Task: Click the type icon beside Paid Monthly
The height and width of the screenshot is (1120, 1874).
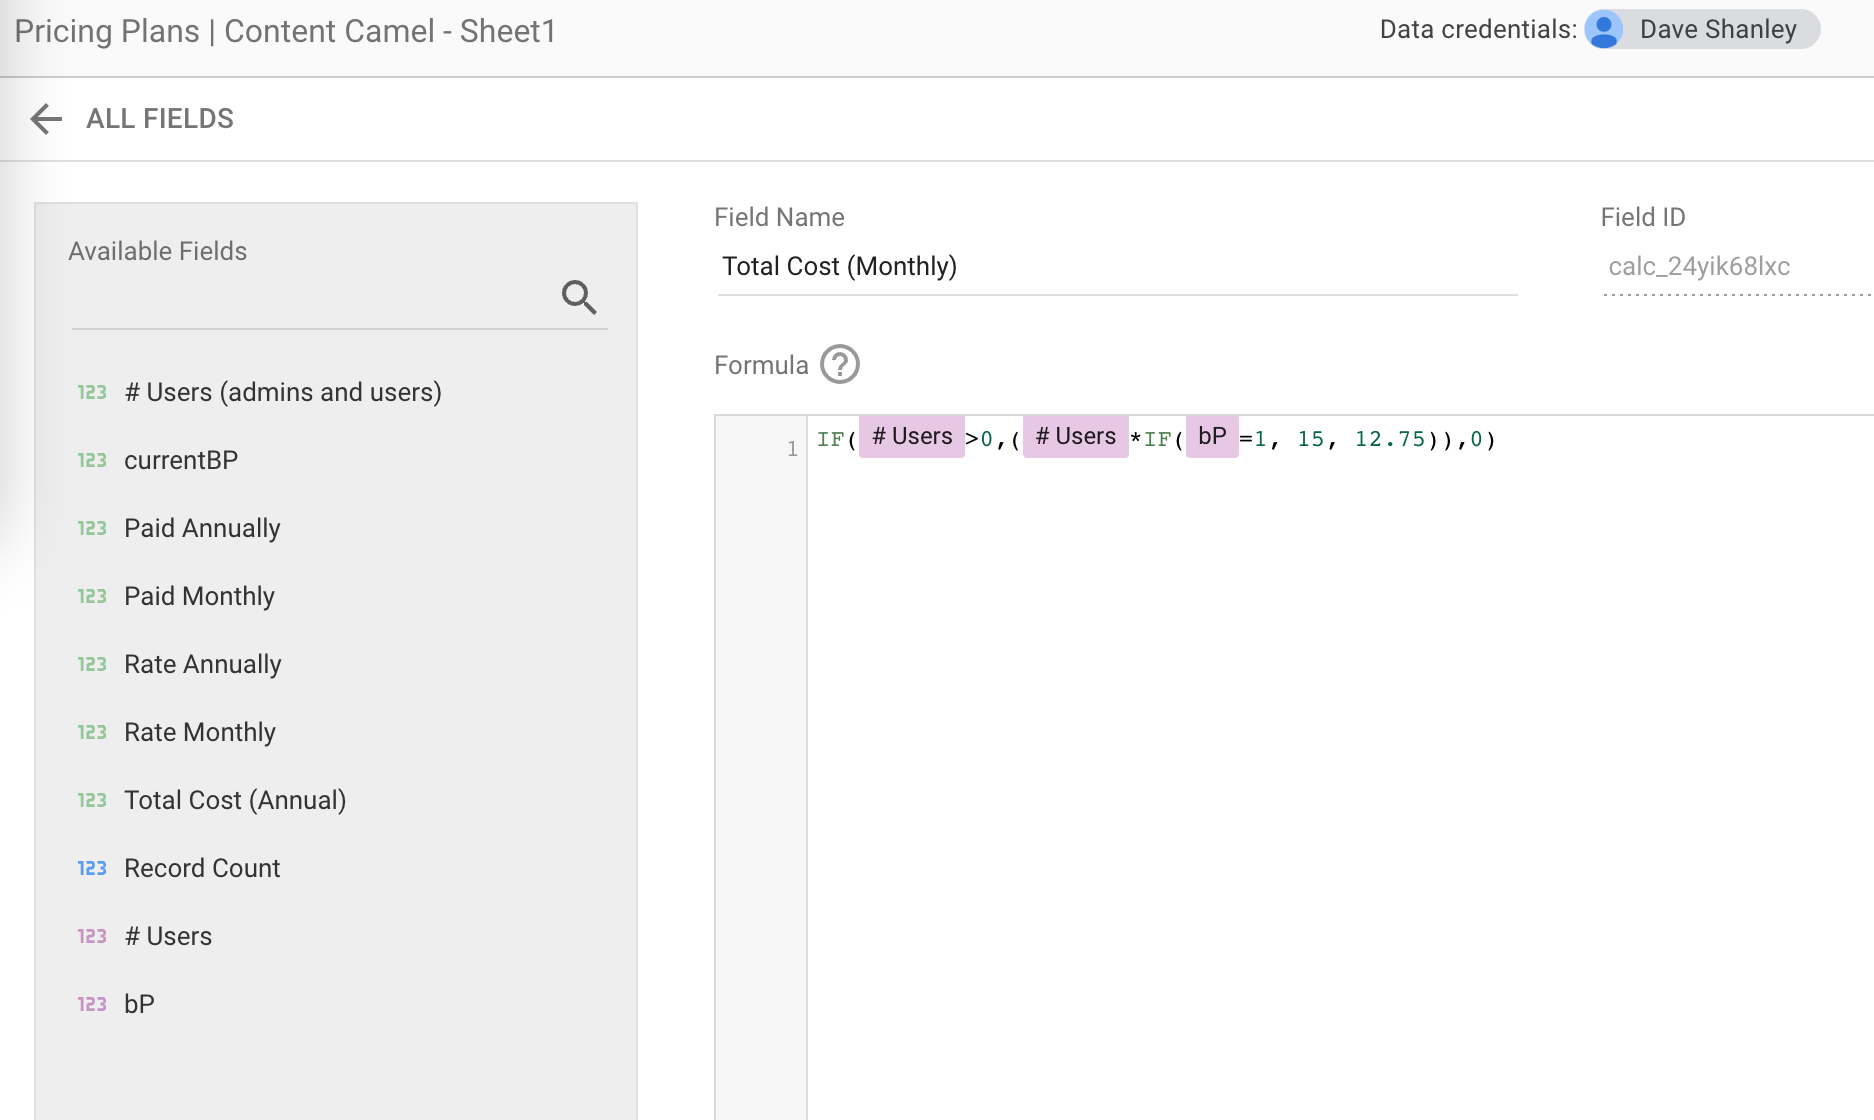Action: 92,597
